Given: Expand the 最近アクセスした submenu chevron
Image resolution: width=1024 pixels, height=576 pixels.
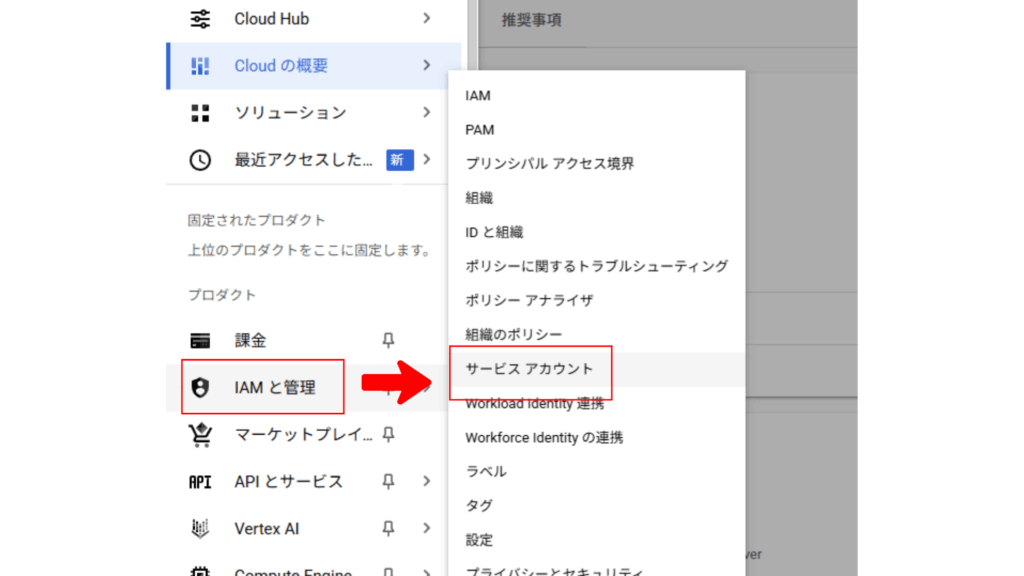Looking at the screenshot, I should pyautogui.click(x=426, y=159).
